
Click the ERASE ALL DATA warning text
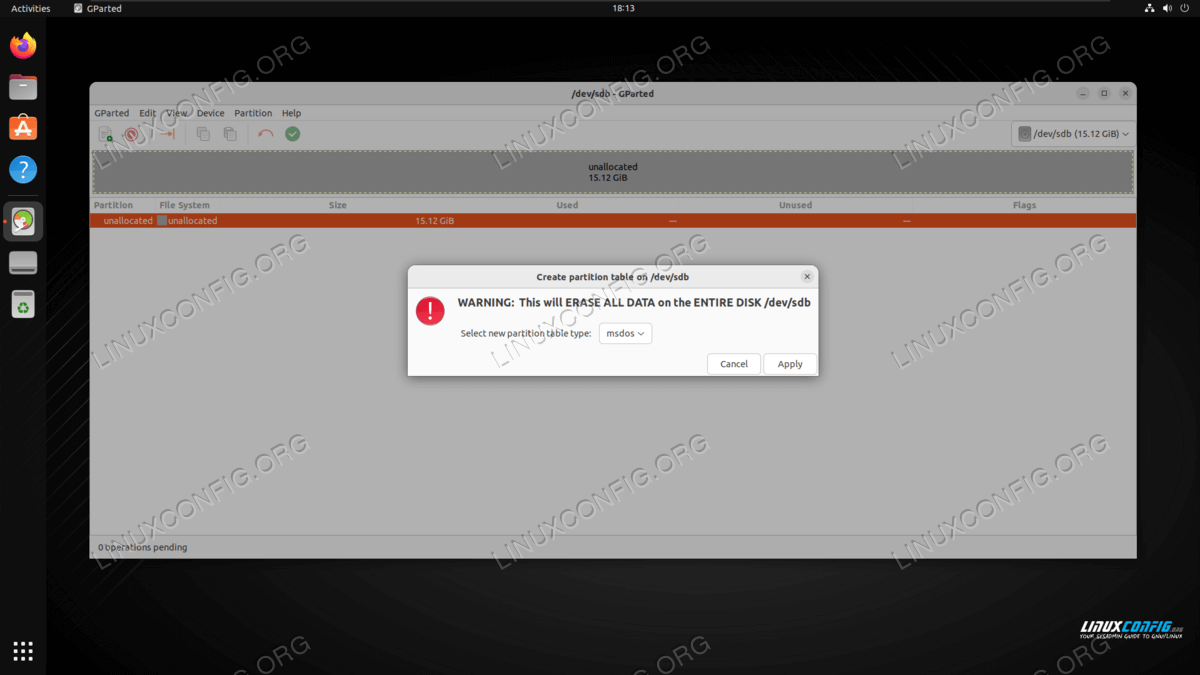click(634, 302)
